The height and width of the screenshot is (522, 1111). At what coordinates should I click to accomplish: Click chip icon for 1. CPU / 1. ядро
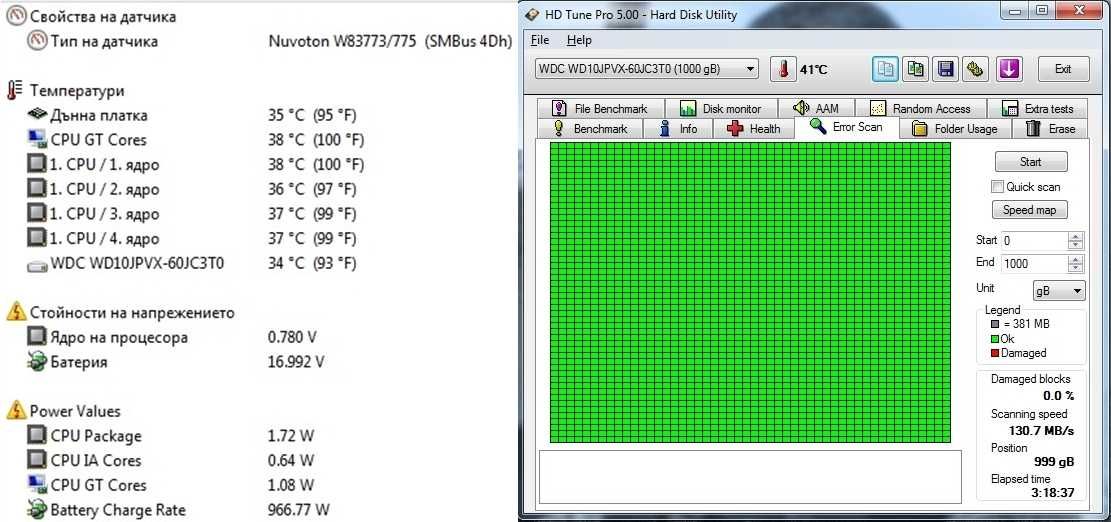pos(37,164)
